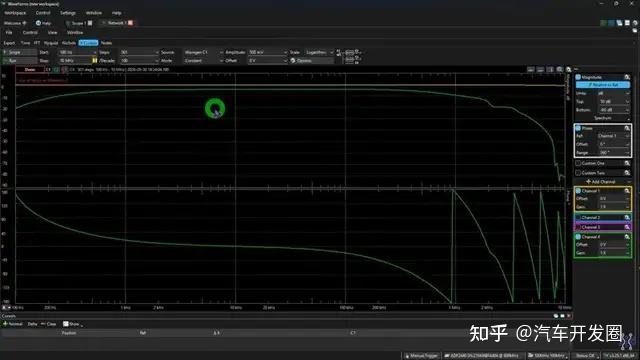Image resolution: width=640 pixels, height=360 pixels.
Task: Open the Settings menu
Action: pos(68,13)
